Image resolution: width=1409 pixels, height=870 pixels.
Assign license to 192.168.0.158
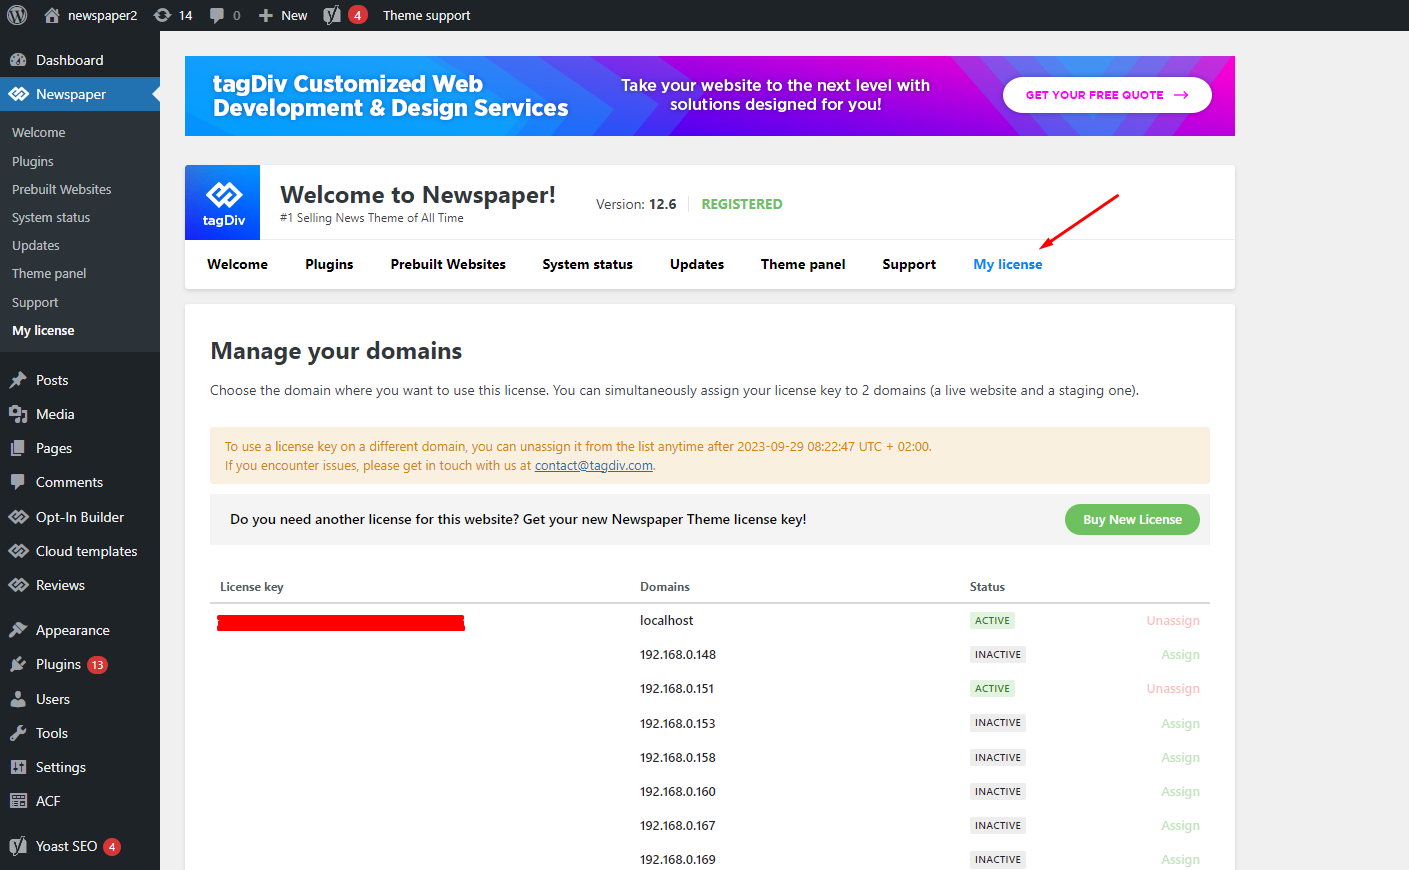pyautogui.click(x=1180, y=757)
